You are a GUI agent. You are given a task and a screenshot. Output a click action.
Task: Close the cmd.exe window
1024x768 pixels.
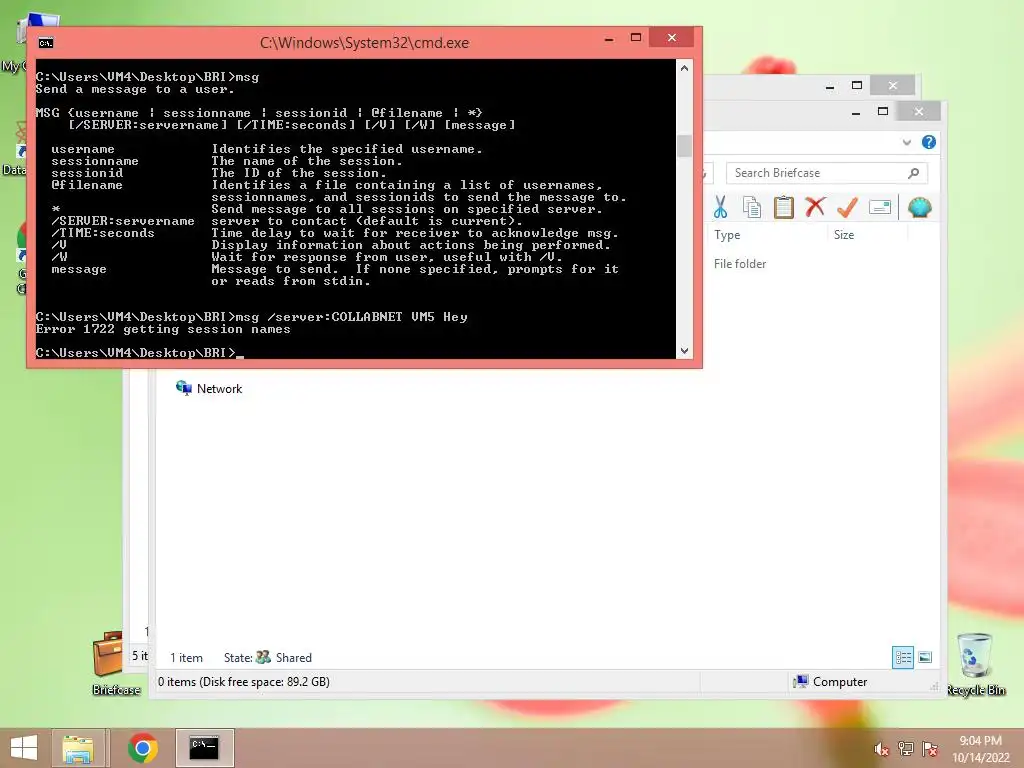[x=672, y=38]
